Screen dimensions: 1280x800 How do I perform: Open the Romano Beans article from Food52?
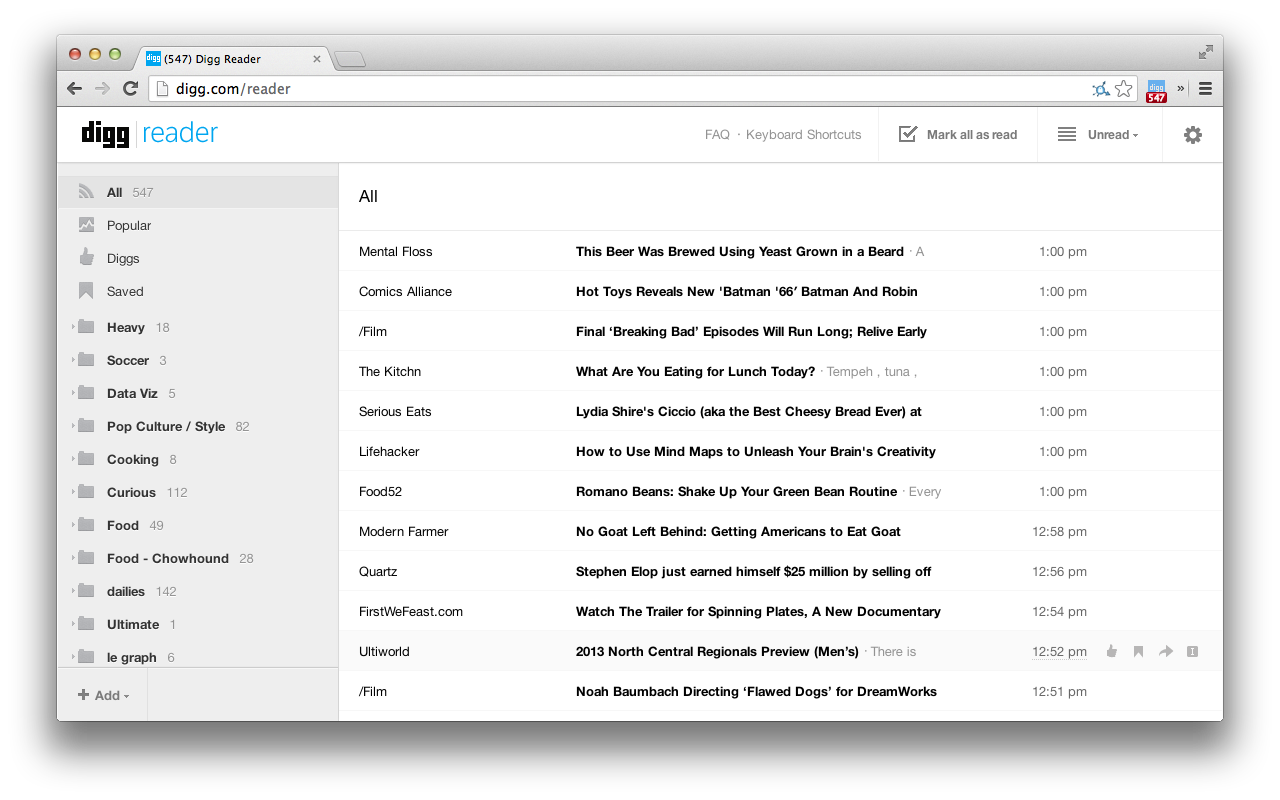pyautogui.click(x=736, y=492)
